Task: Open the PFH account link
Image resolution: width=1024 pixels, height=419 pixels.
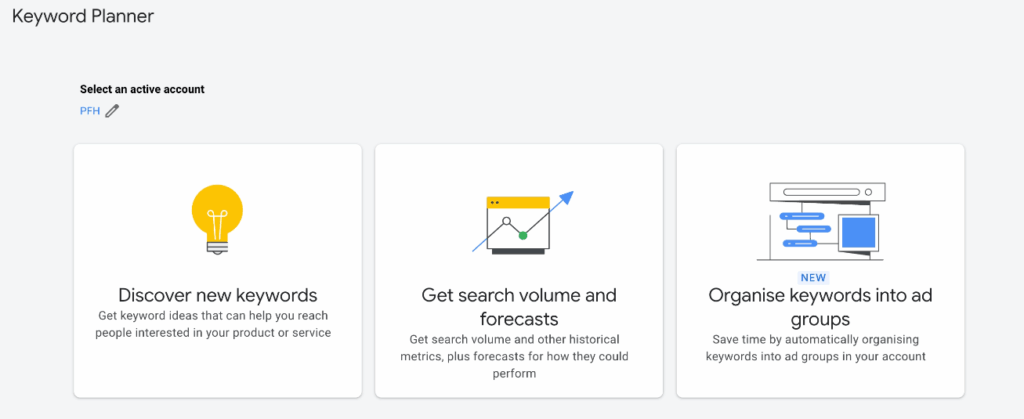Action: coord(89,111)
